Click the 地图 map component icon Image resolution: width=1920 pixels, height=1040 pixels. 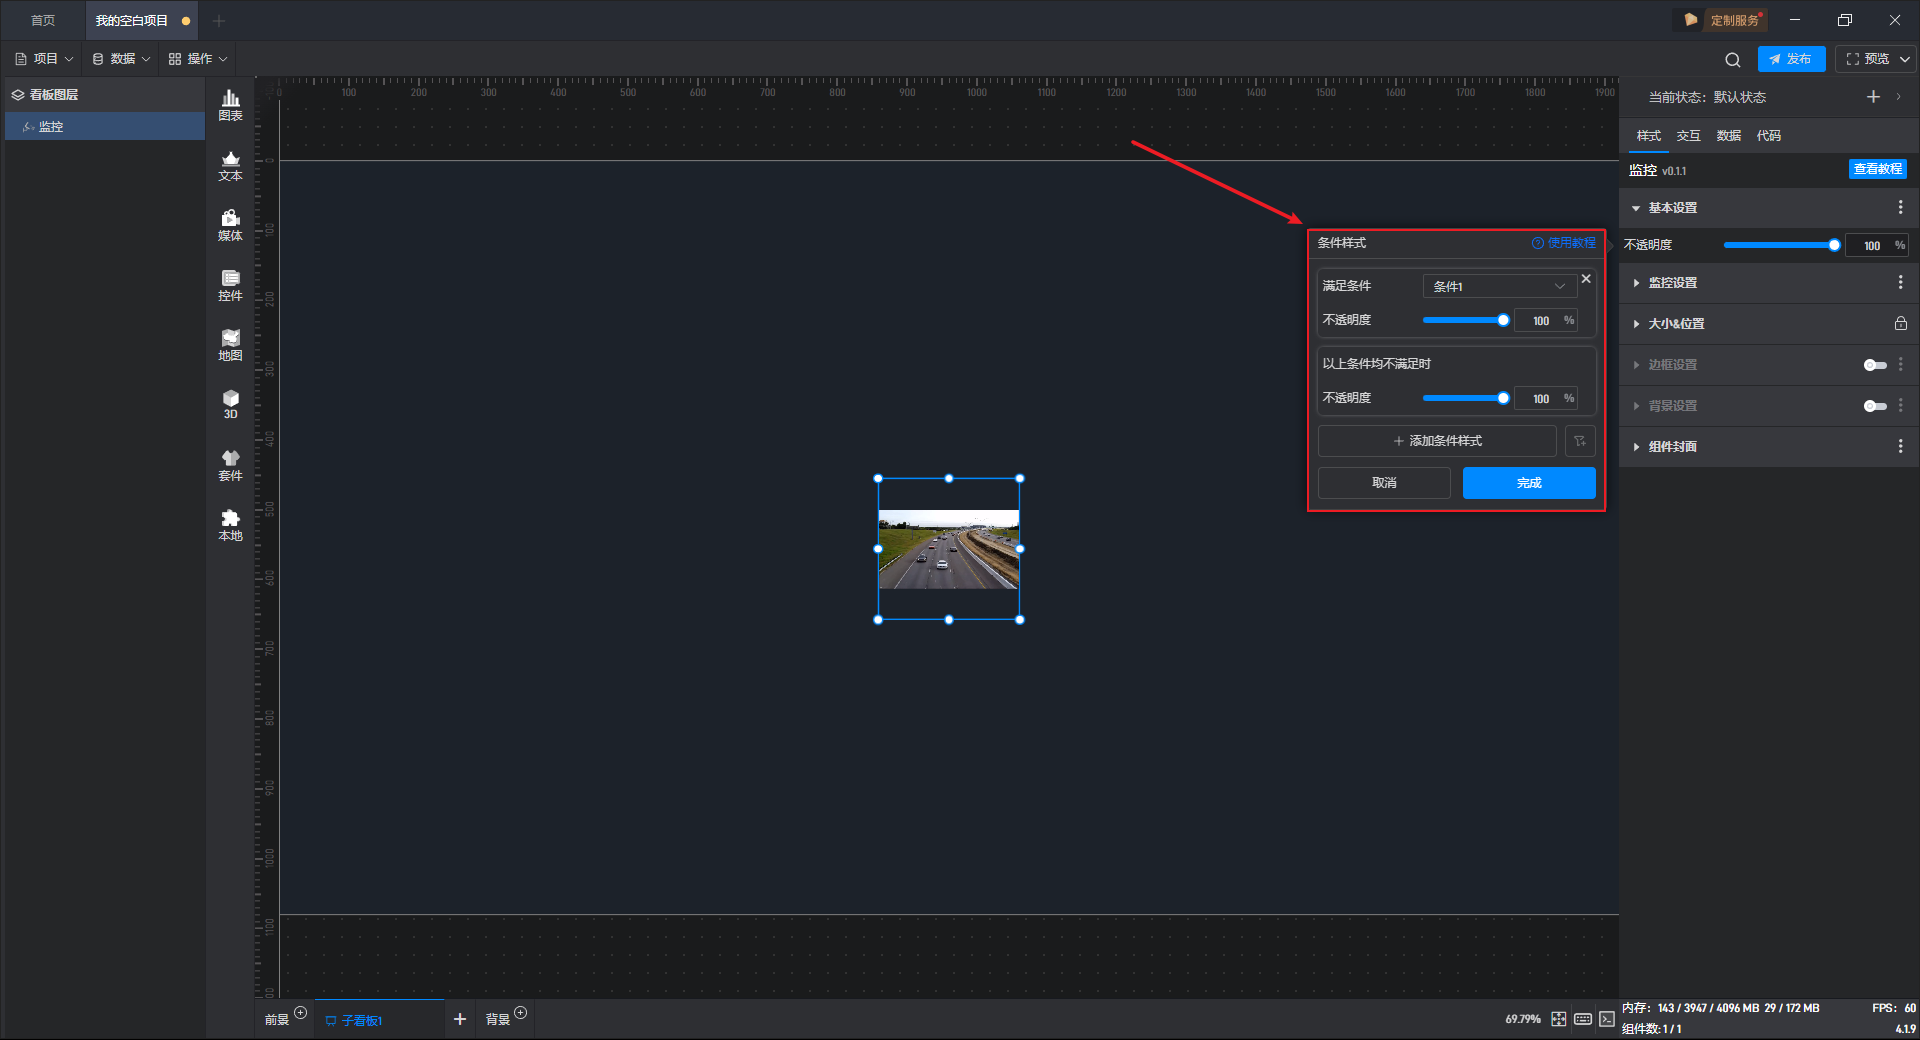tap(230, 345)
